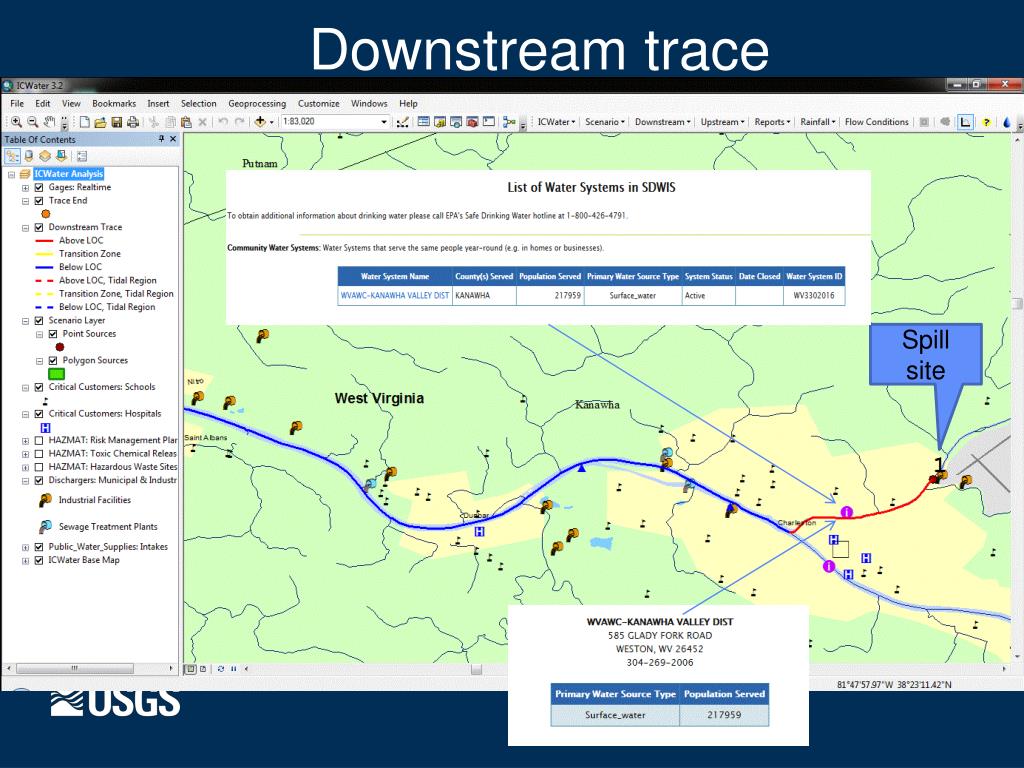Viewport: 1024px width, 768px height.
Task: Click the dark red Point Sources symbol
Action: [60, 347]
